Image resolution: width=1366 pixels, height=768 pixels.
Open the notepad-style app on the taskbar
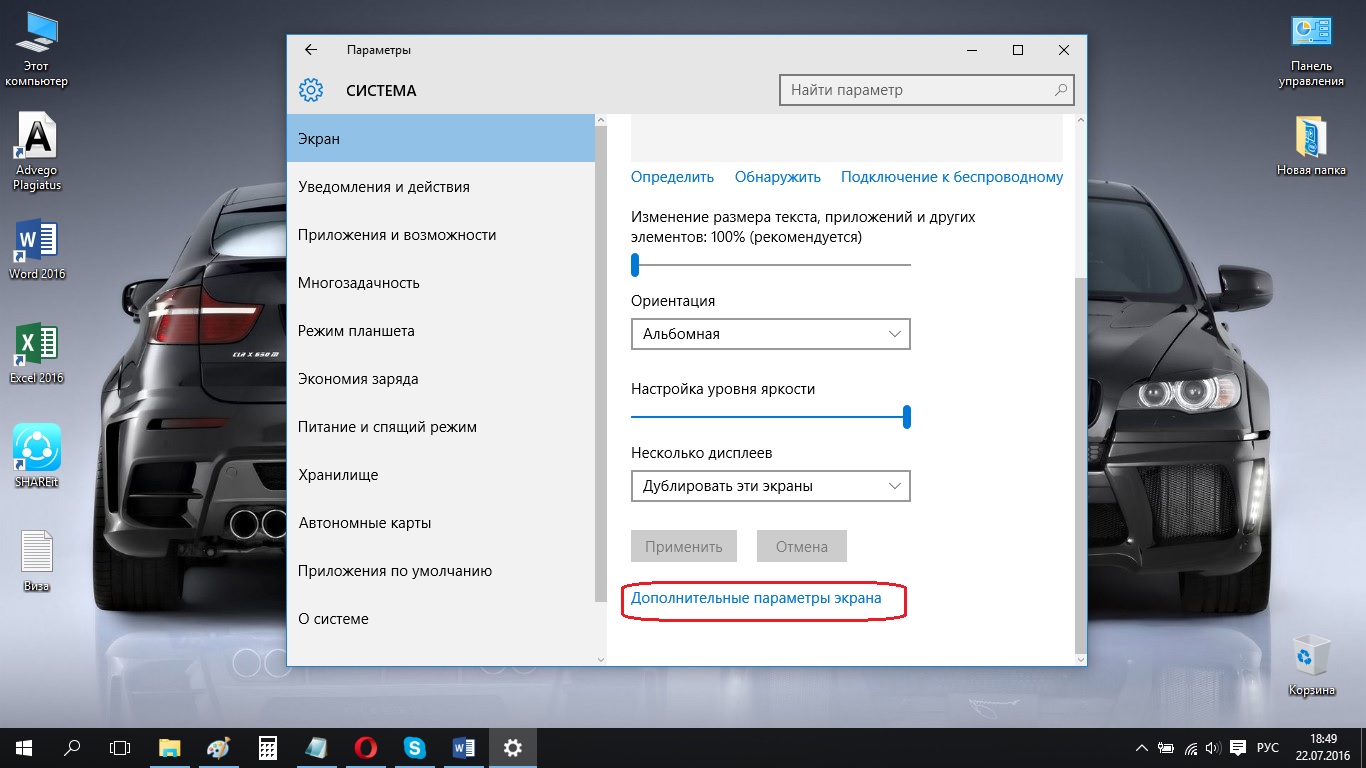coord(316,748)
